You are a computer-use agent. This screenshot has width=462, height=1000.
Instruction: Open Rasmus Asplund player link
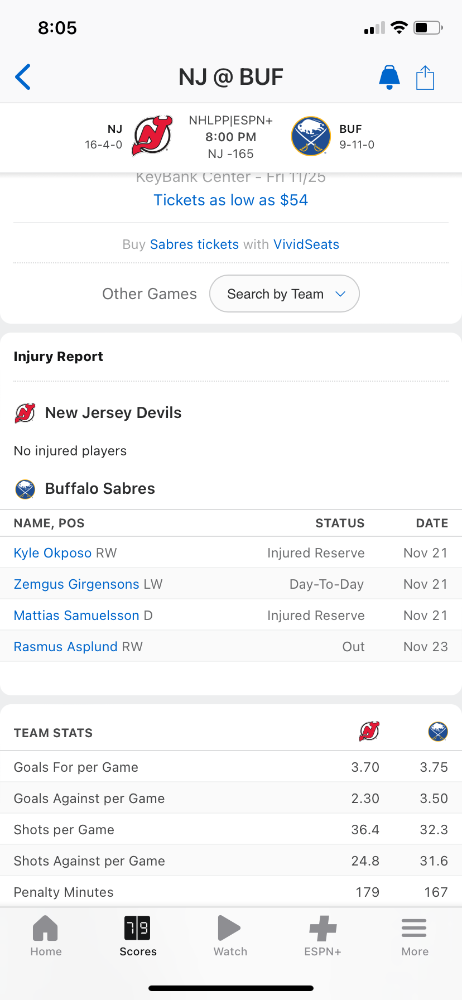tap(66, 647)
